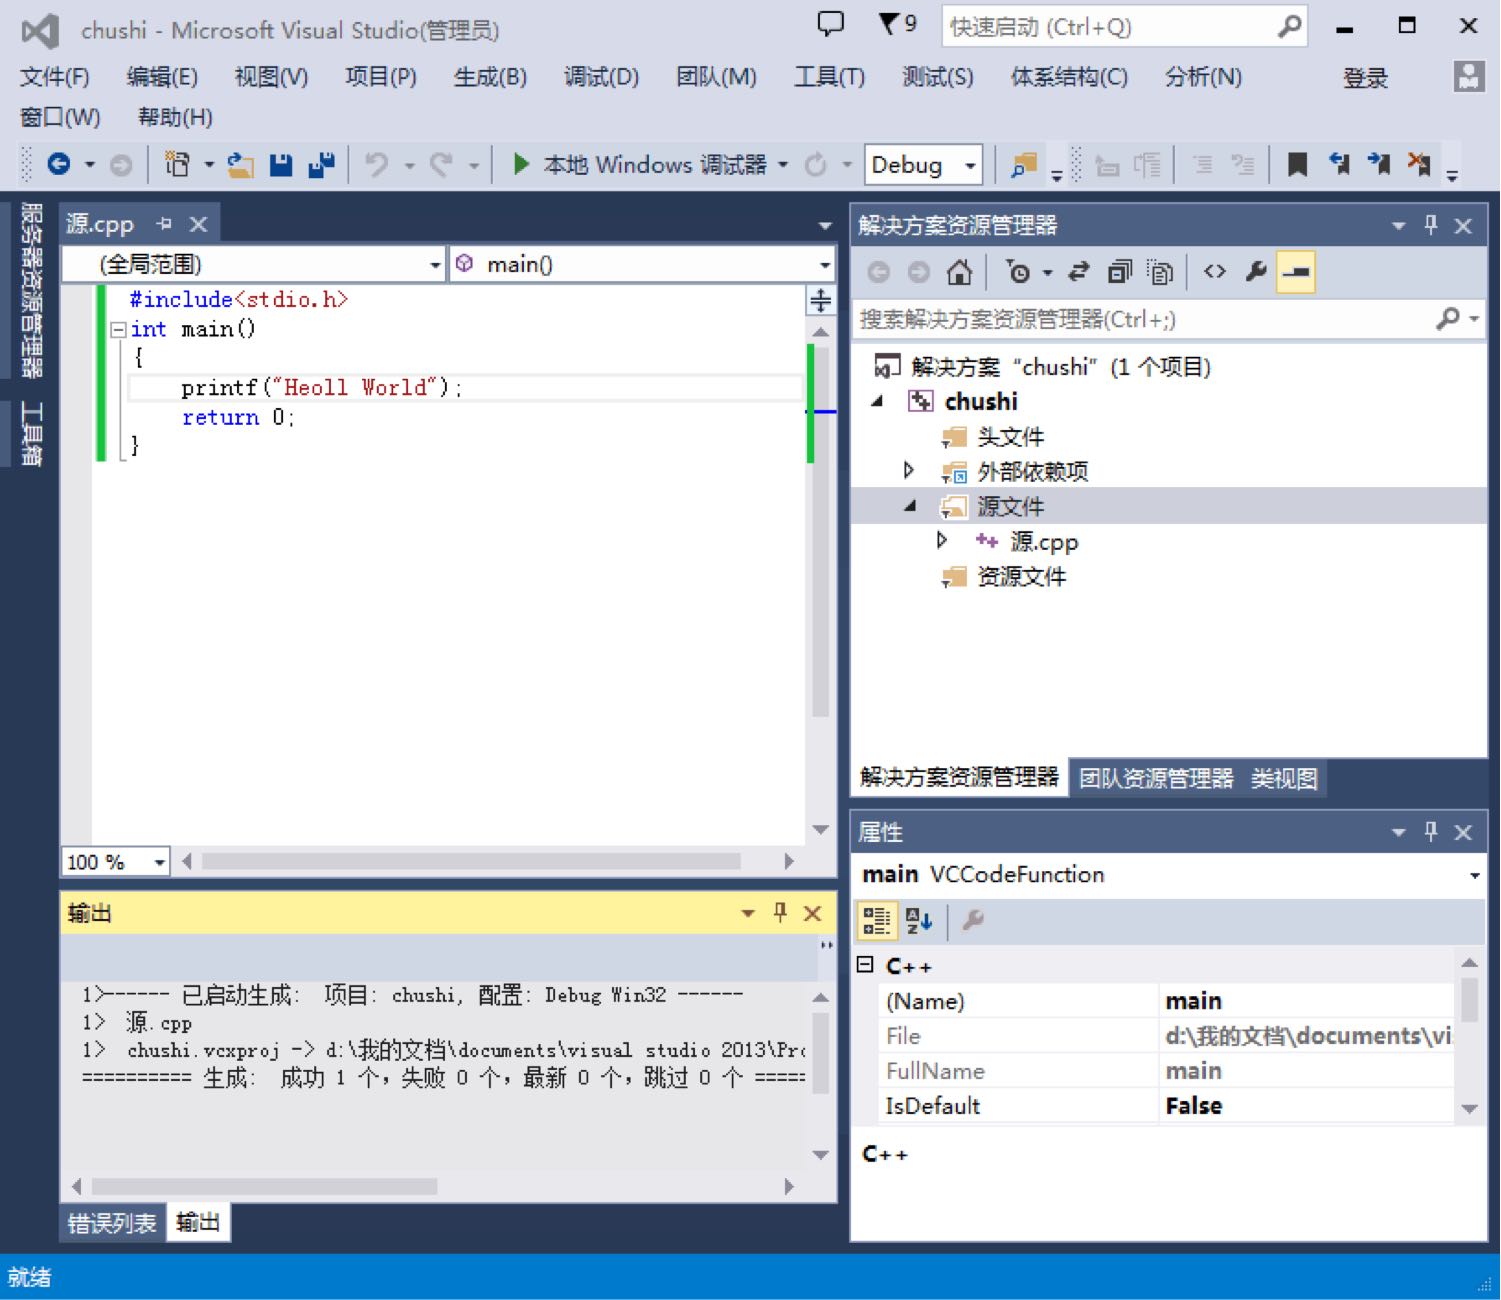
Task: Click the navigate backward arrow icon
Action: point(59,164)
